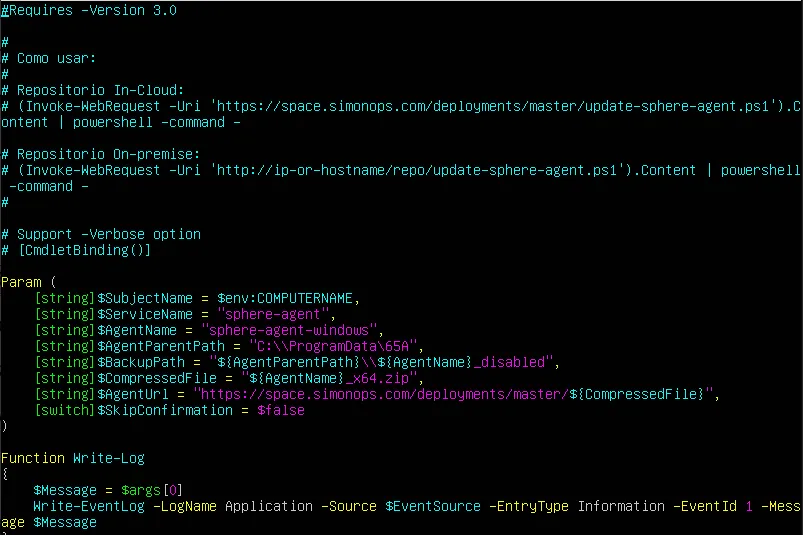This screenshot has height=535, width=803.
Task: Click the '-EventId 1' argument
Action: coord(713,506)
